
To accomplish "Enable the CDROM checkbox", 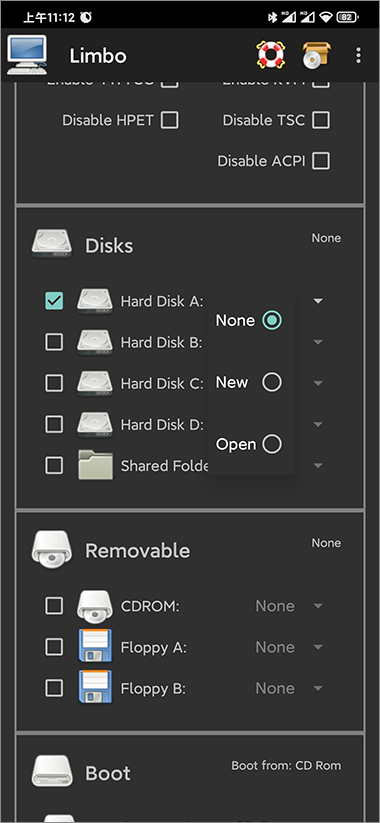I will [54, 606].
